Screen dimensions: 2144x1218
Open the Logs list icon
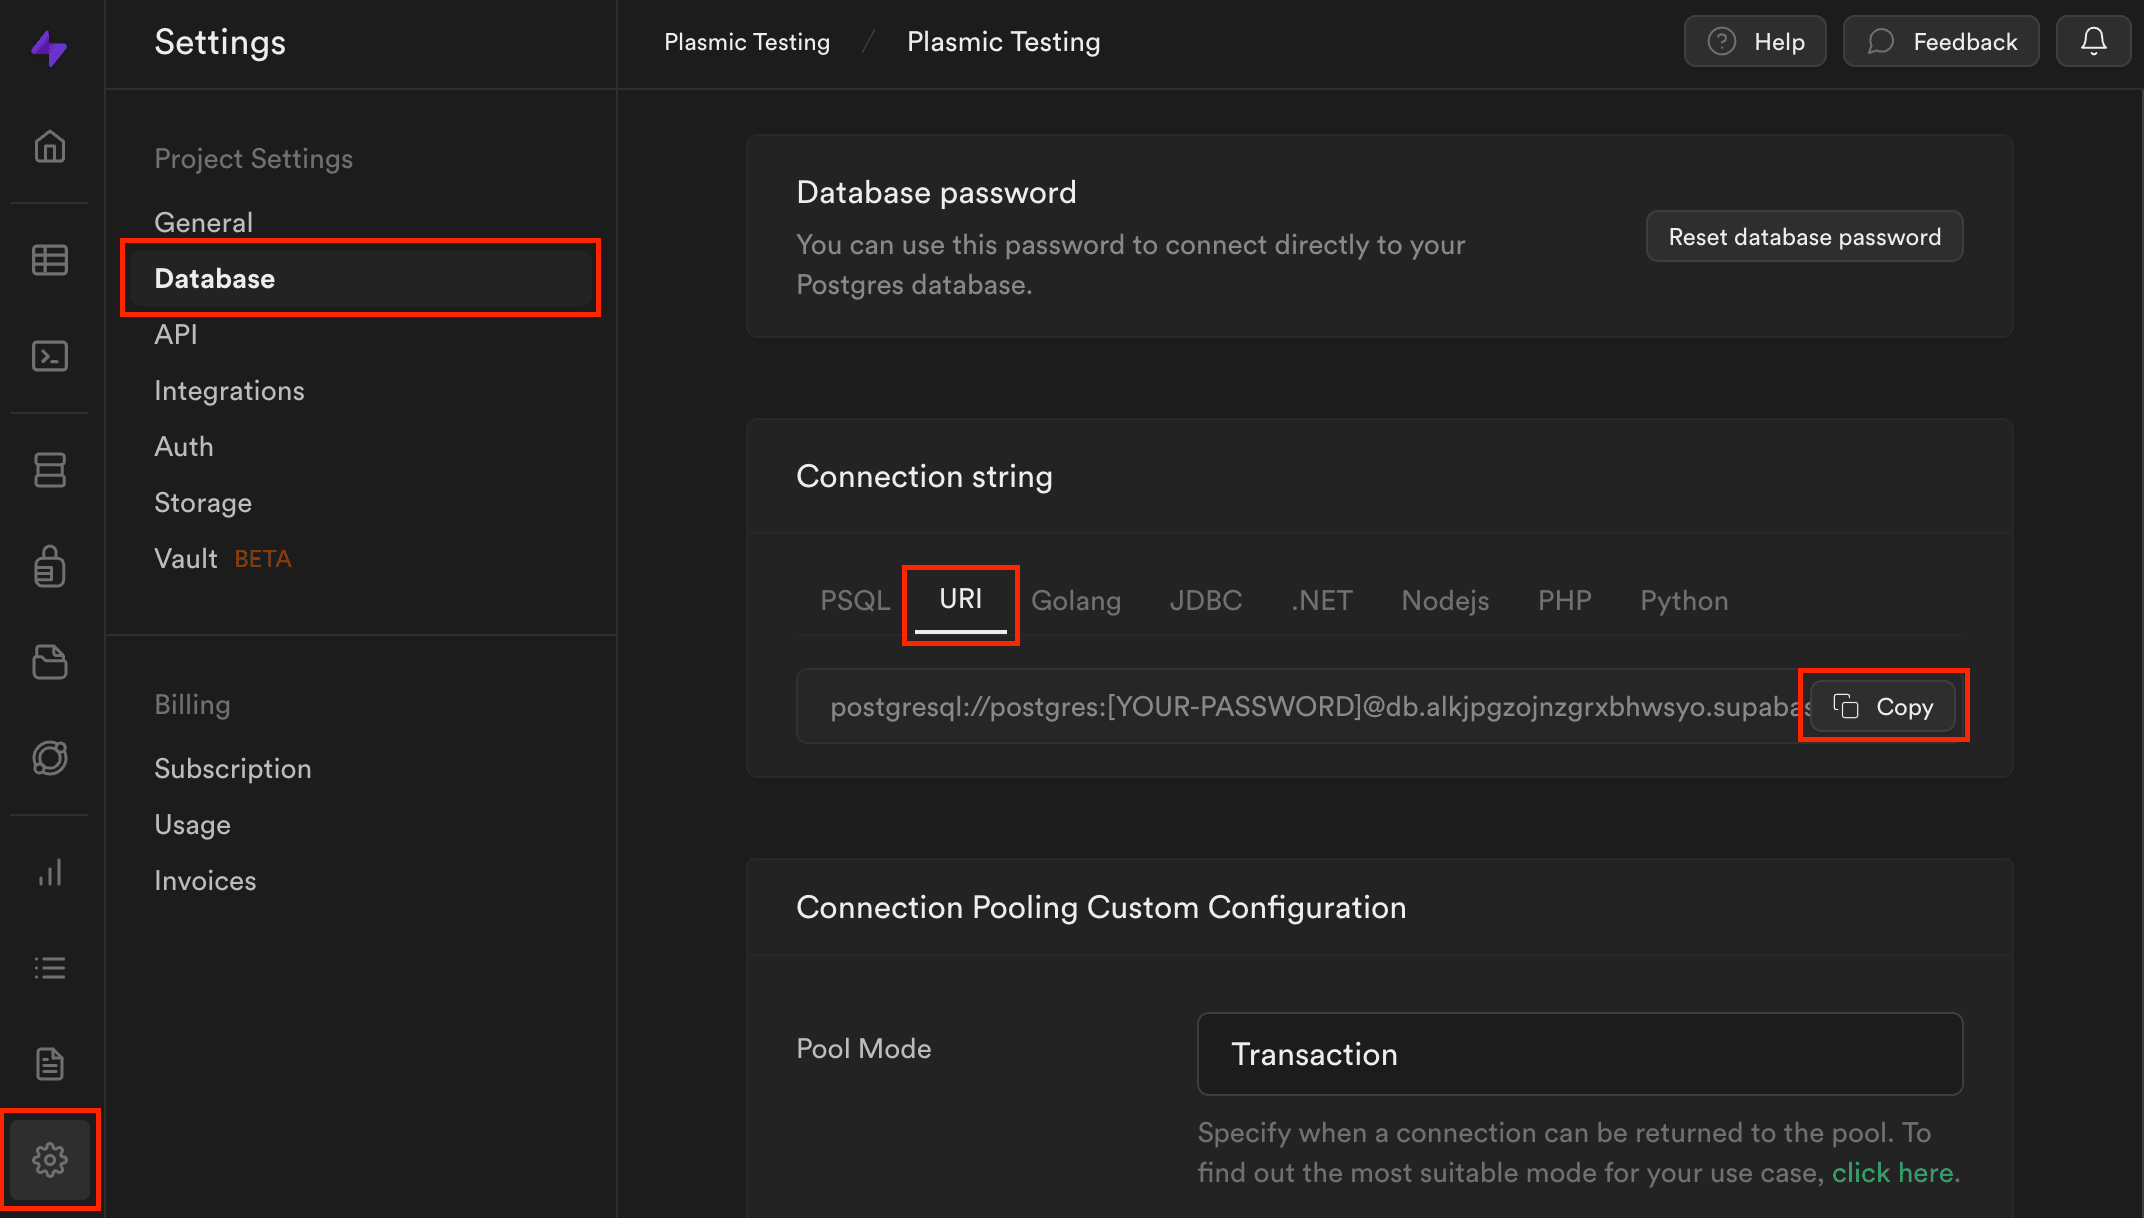tap(50, 968)
